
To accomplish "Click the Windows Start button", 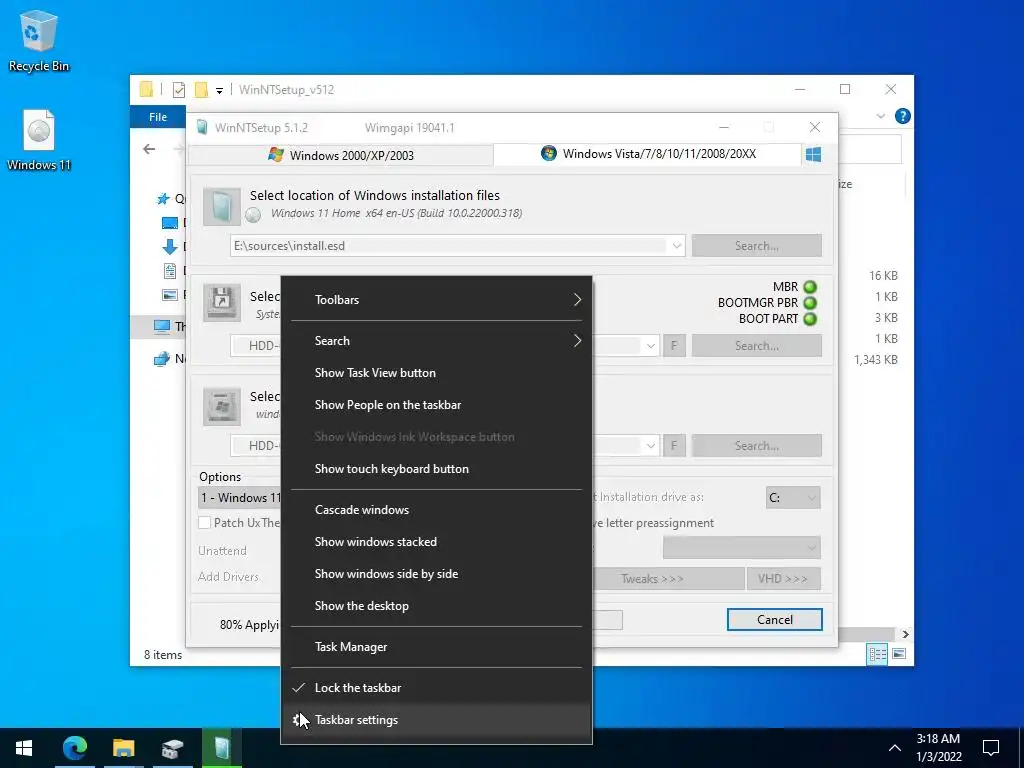I will coord(24,748).
